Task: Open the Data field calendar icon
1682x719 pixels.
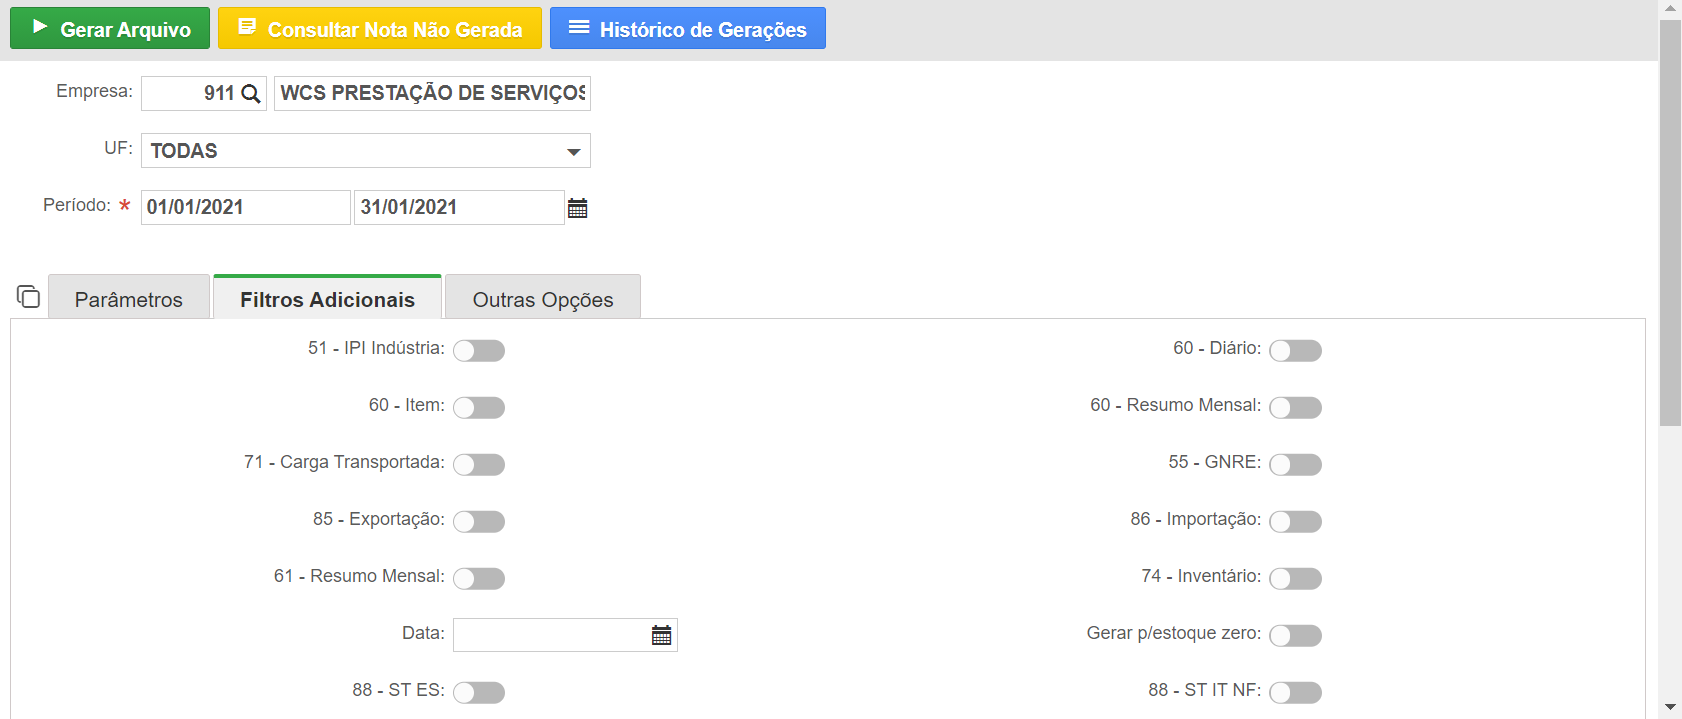Action: 662,635
